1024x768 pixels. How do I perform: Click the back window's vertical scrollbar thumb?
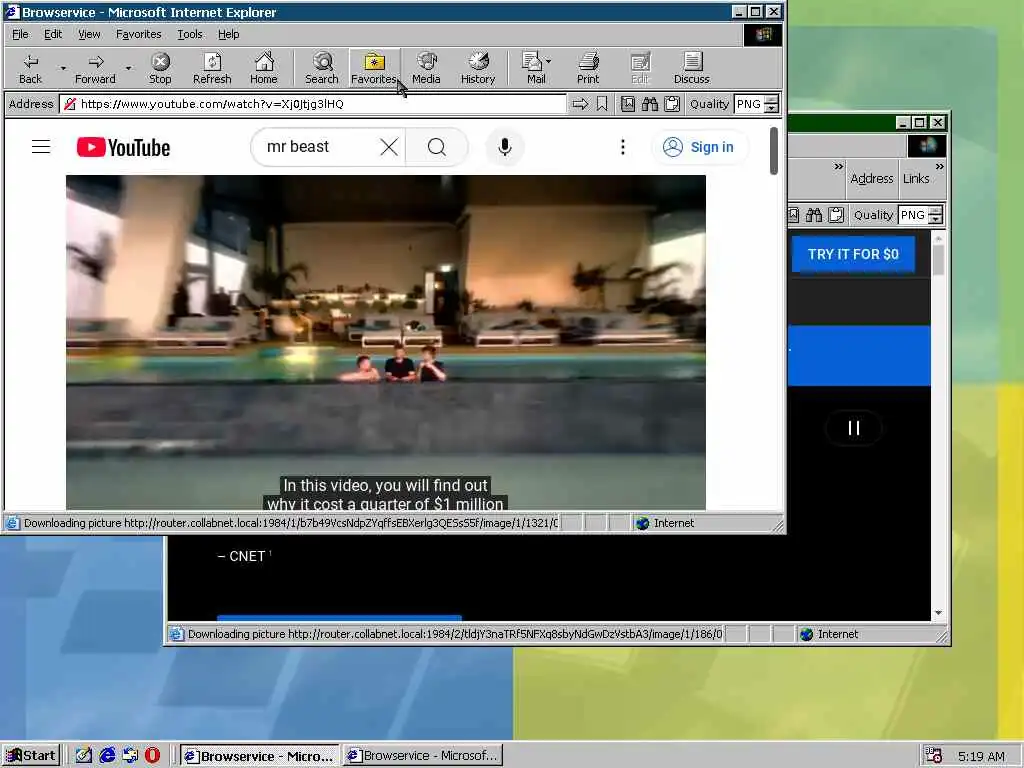click(938, 260)
